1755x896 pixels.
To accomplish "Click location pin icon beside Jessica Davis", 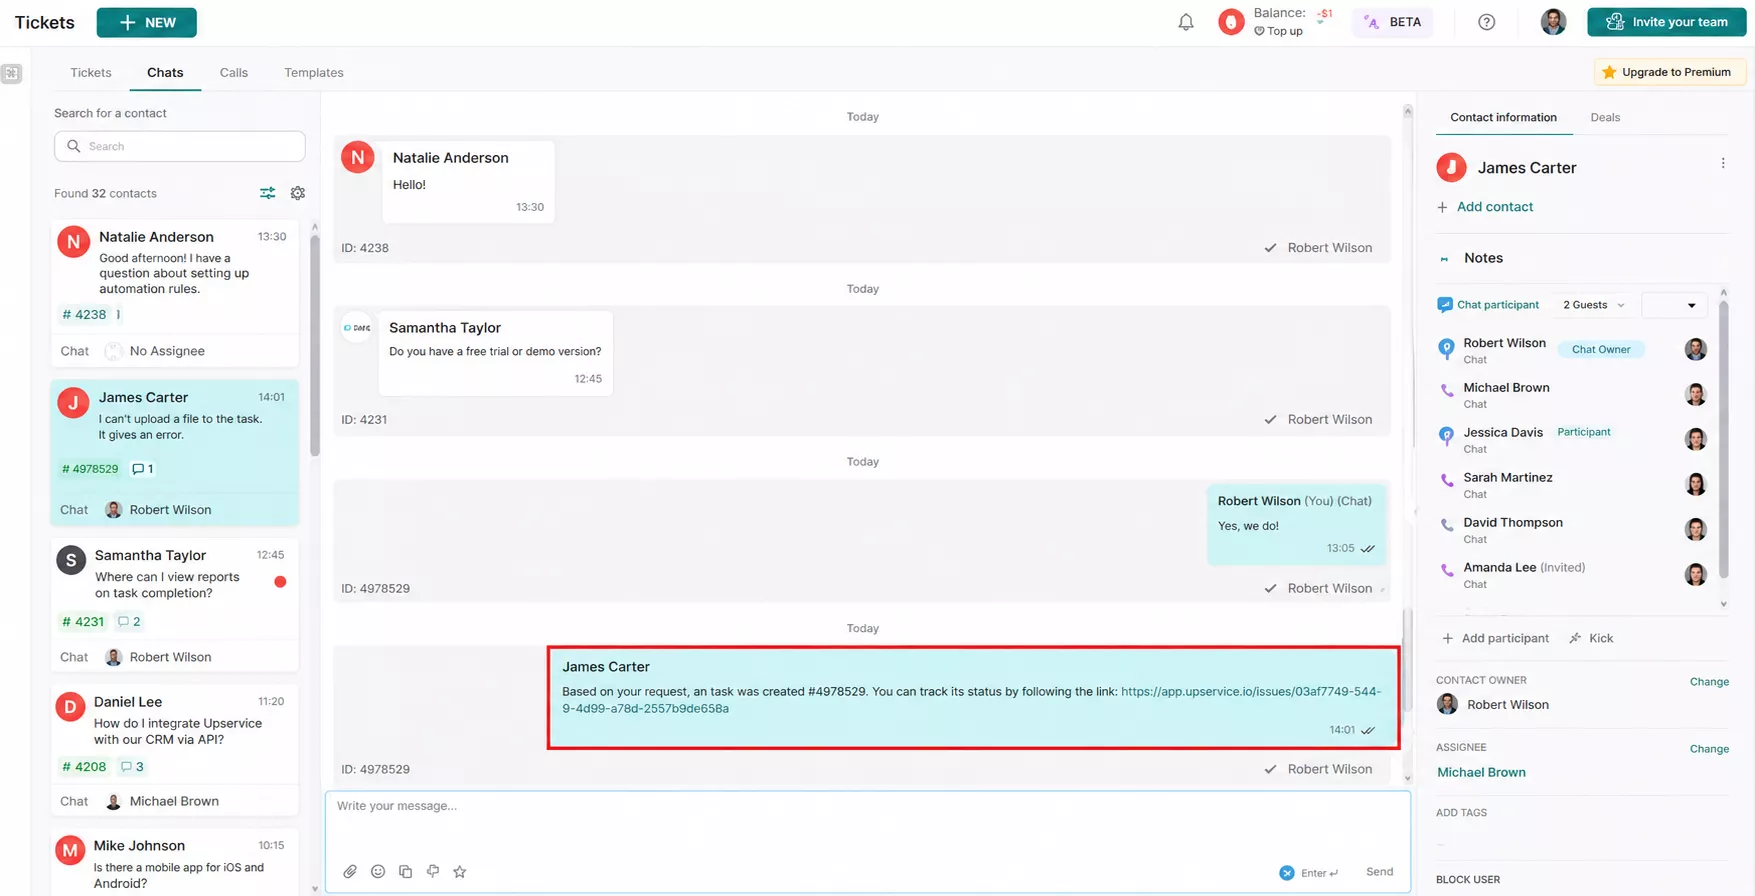I will tap(1446, 437).
